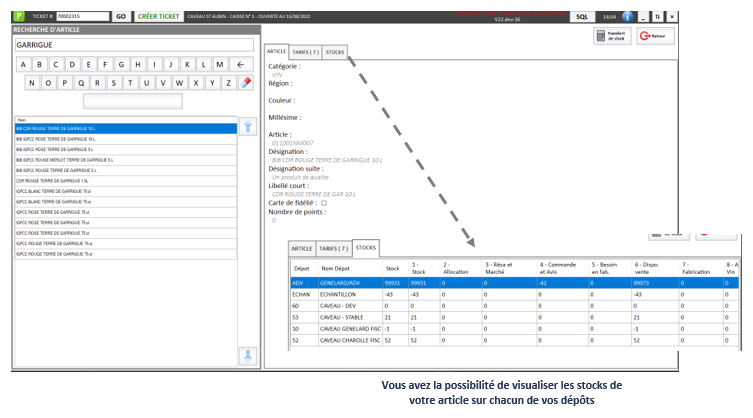Click the GARRIGUE search field
This screenshot has height=418, width=753.
tap(127, 45)
